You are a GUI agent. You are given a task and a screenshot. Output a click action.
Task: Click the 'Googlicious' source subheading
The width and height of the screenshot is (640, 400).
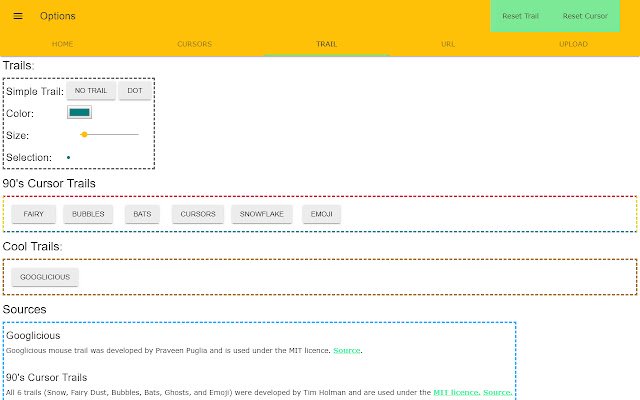click(33, 335)
